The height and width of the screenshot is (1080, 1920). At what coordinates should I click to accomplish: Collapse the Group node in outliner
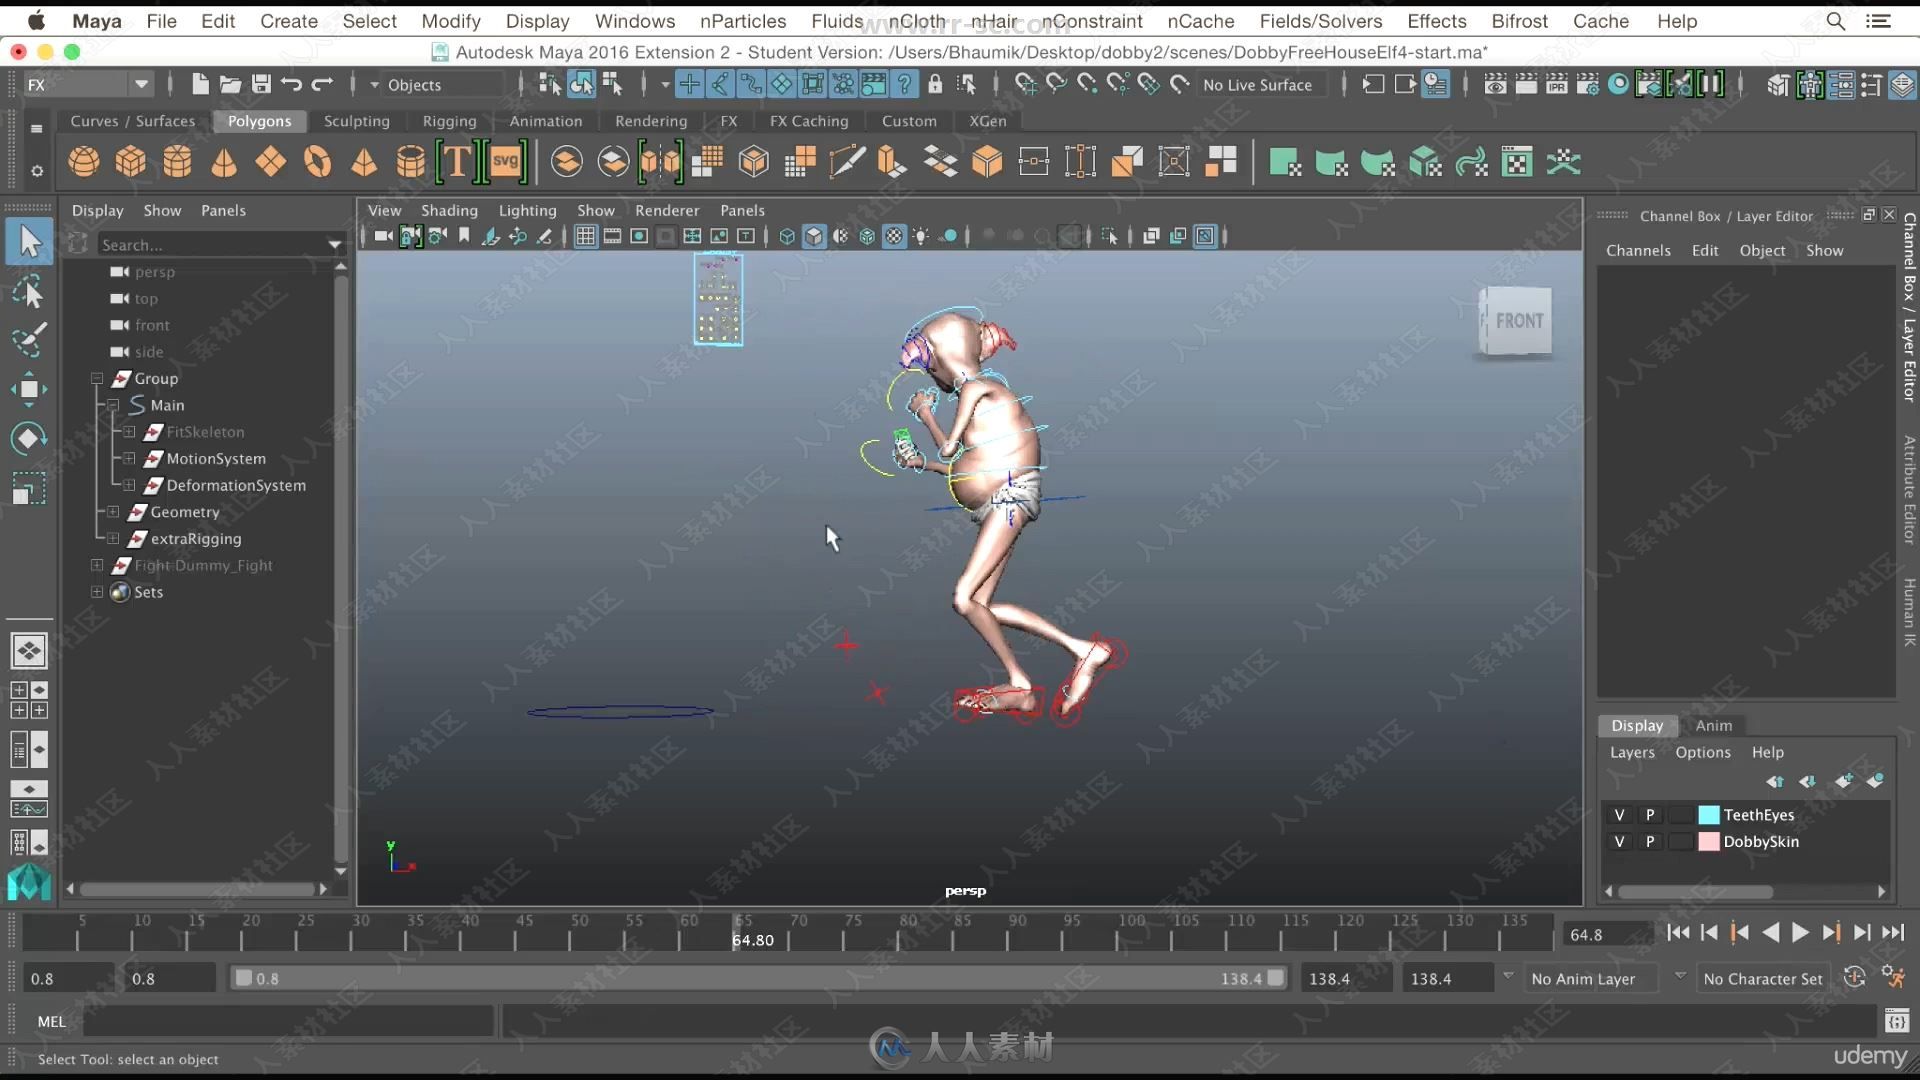97,379
